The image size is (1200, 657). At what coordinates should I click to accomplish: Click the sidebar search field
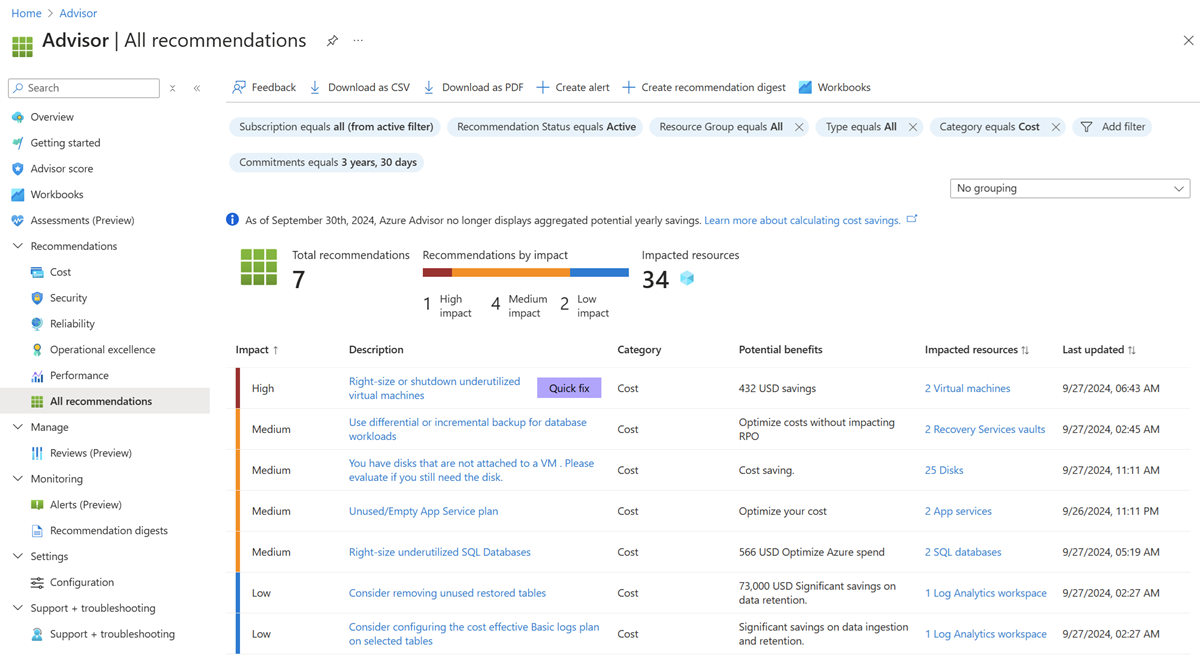click(83, 88)
